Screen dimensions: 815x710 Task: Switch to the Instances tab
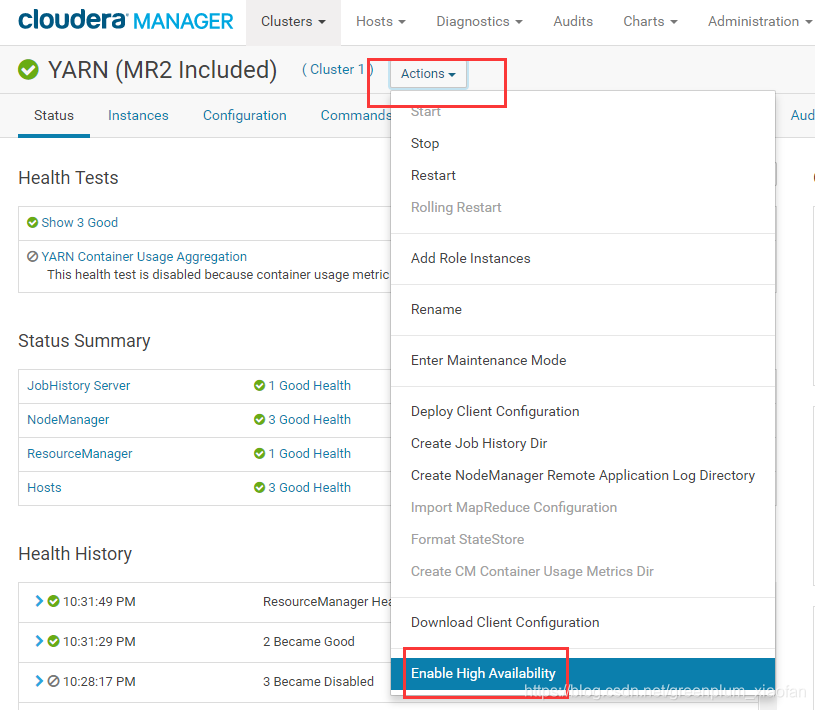pos(138,115)
